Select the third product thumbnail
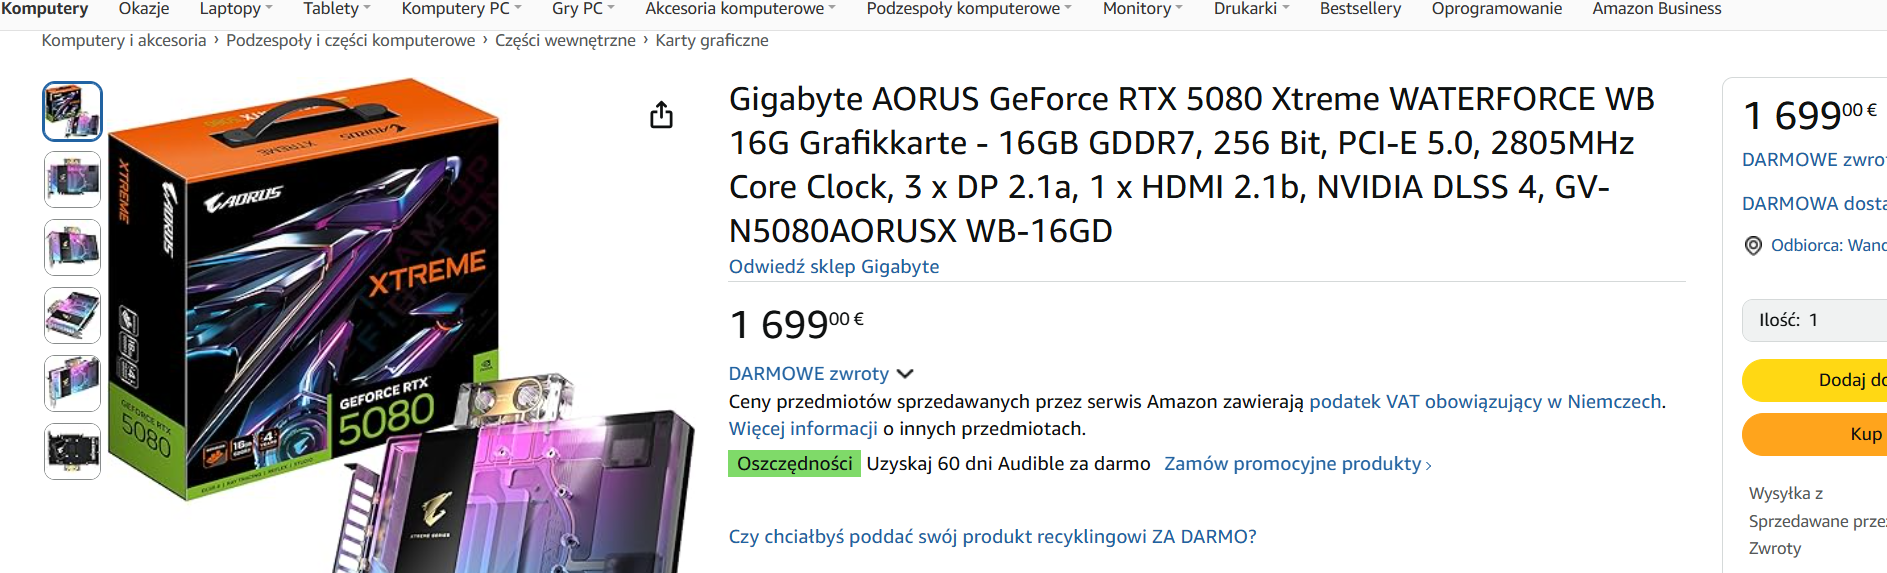The height and width of the screenshot is (573, 1887). pos(72,247)
